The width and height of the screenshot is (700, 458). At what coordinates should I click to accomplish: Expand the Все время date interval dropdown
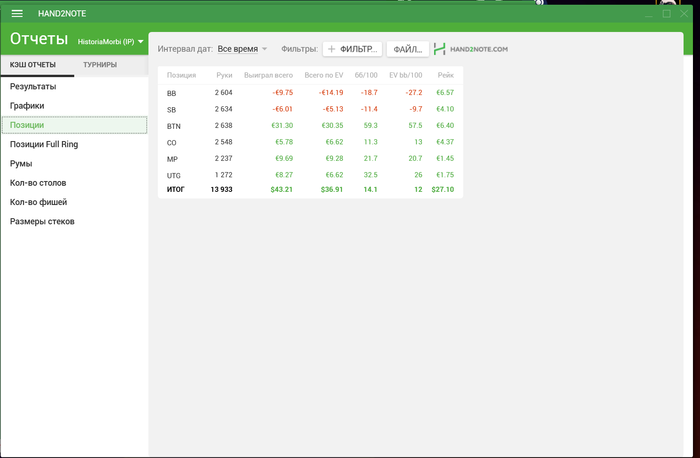pos(242,49)
